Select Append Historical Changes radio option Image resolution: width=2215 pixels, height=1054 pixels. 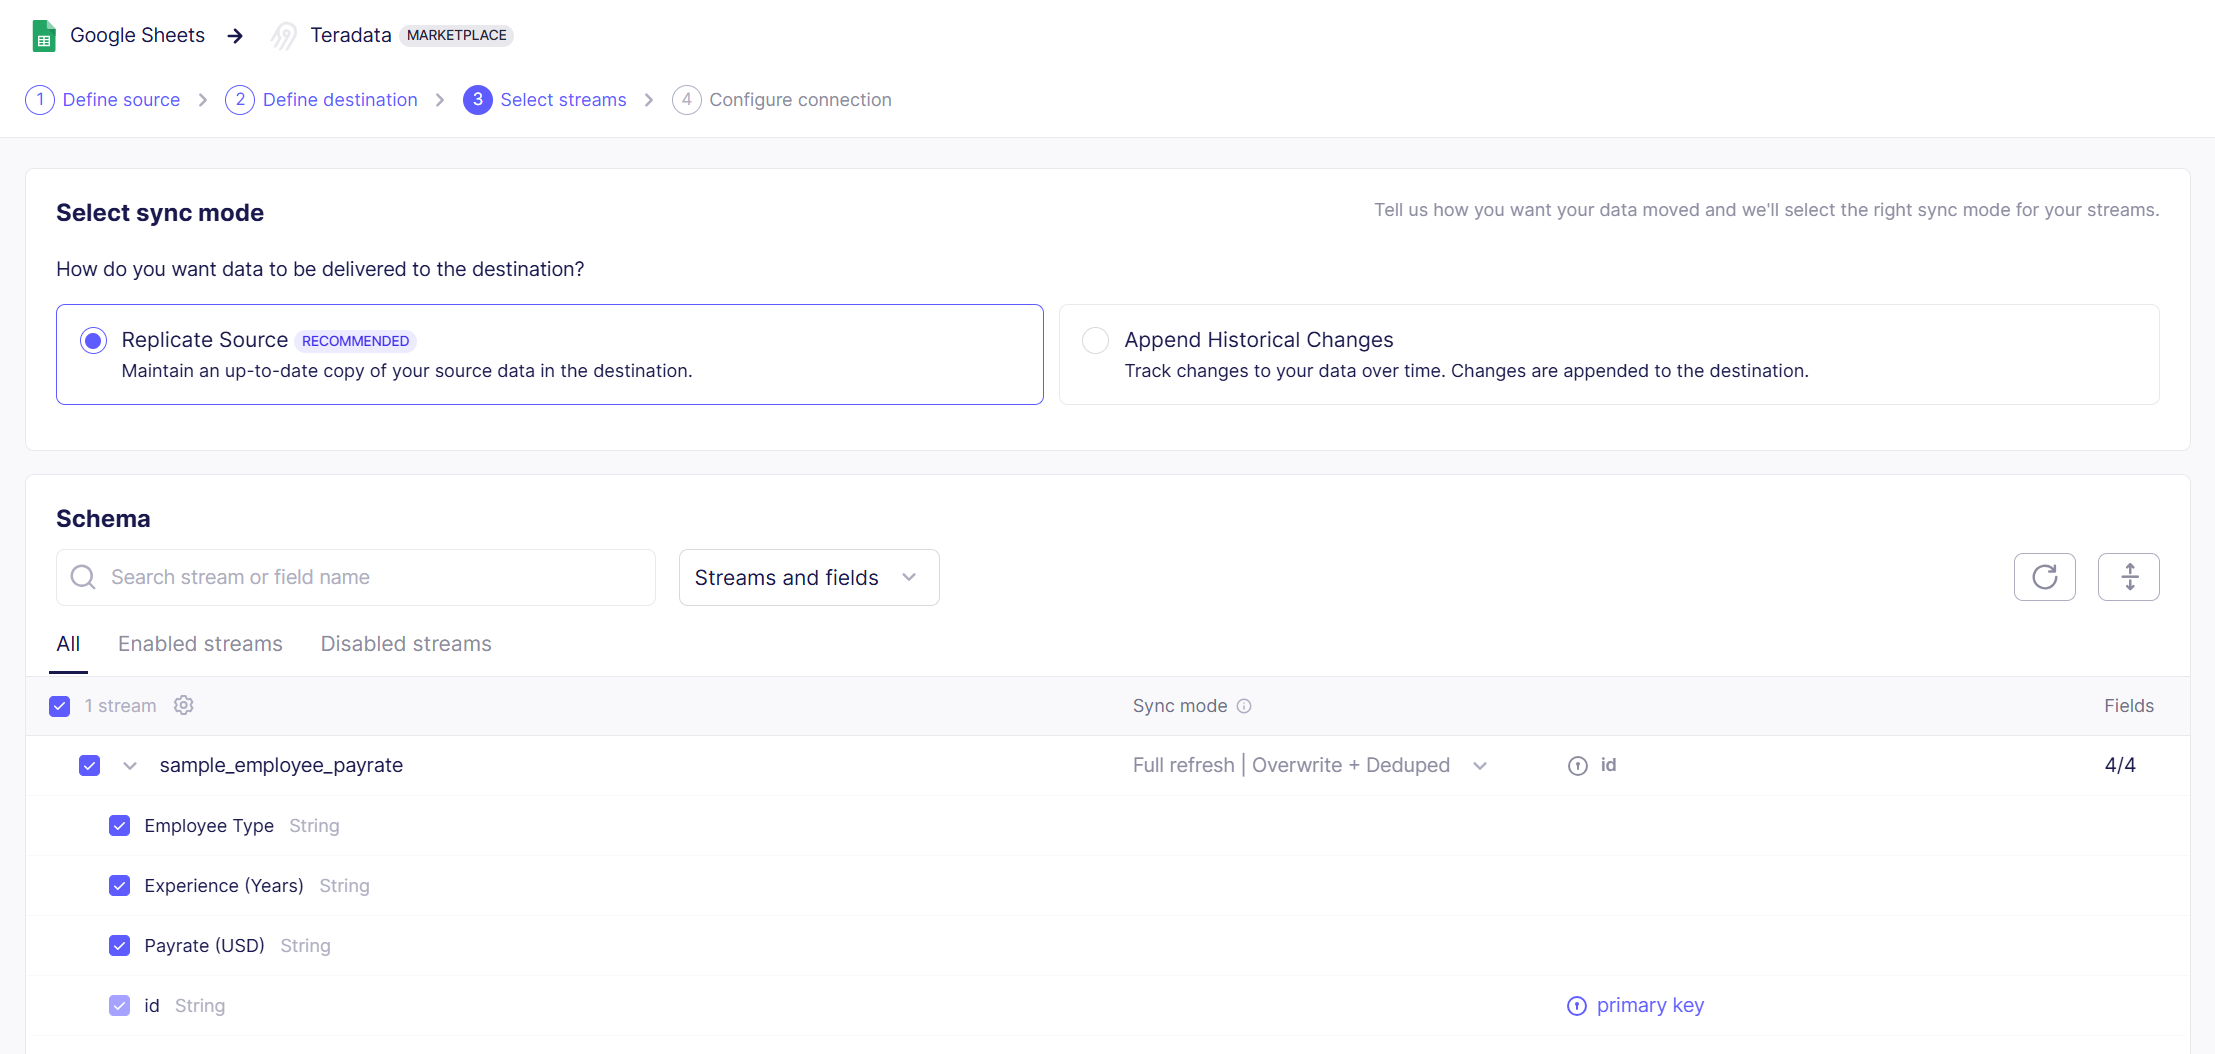pyautogui.click(x=1096, y=341)
